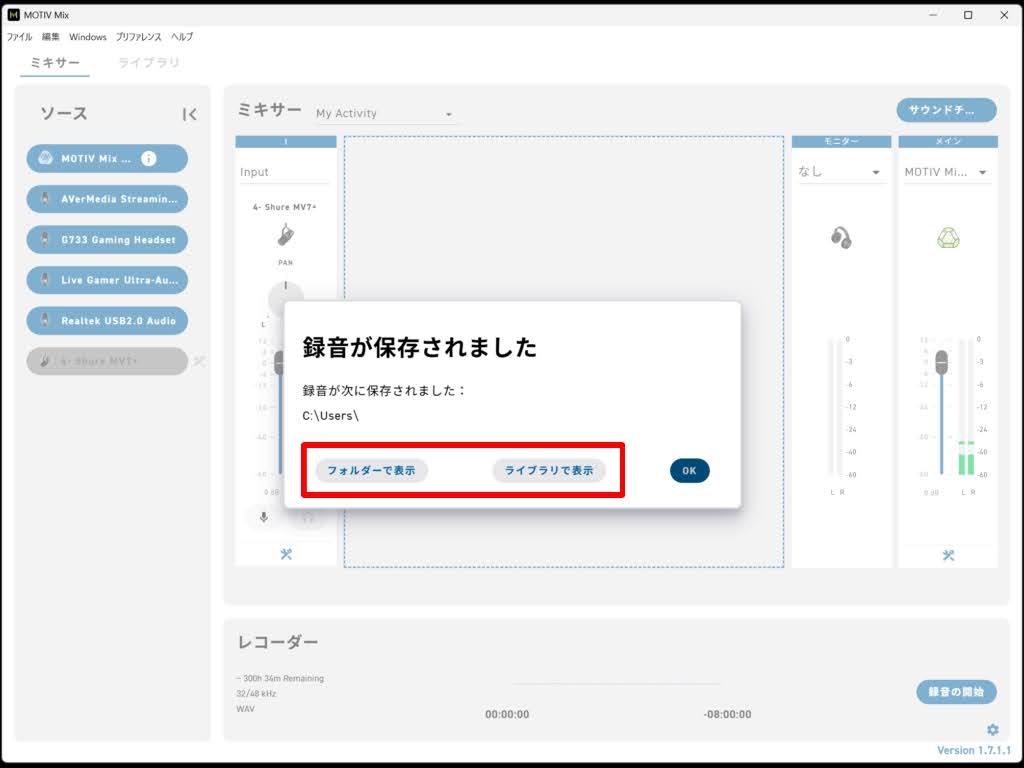
Task: Click the main channel volume fader handle
Action: (x=941, y=362)
